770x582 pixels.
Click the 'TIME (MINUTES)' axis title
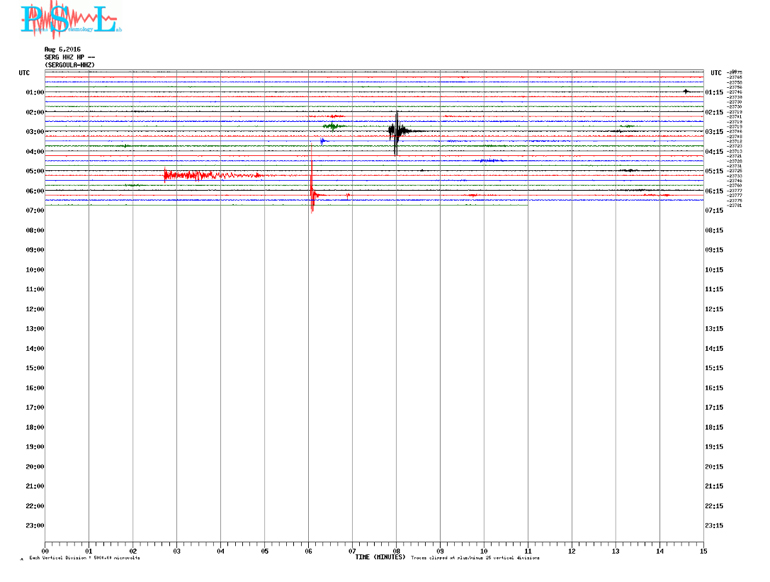(380, 557)
